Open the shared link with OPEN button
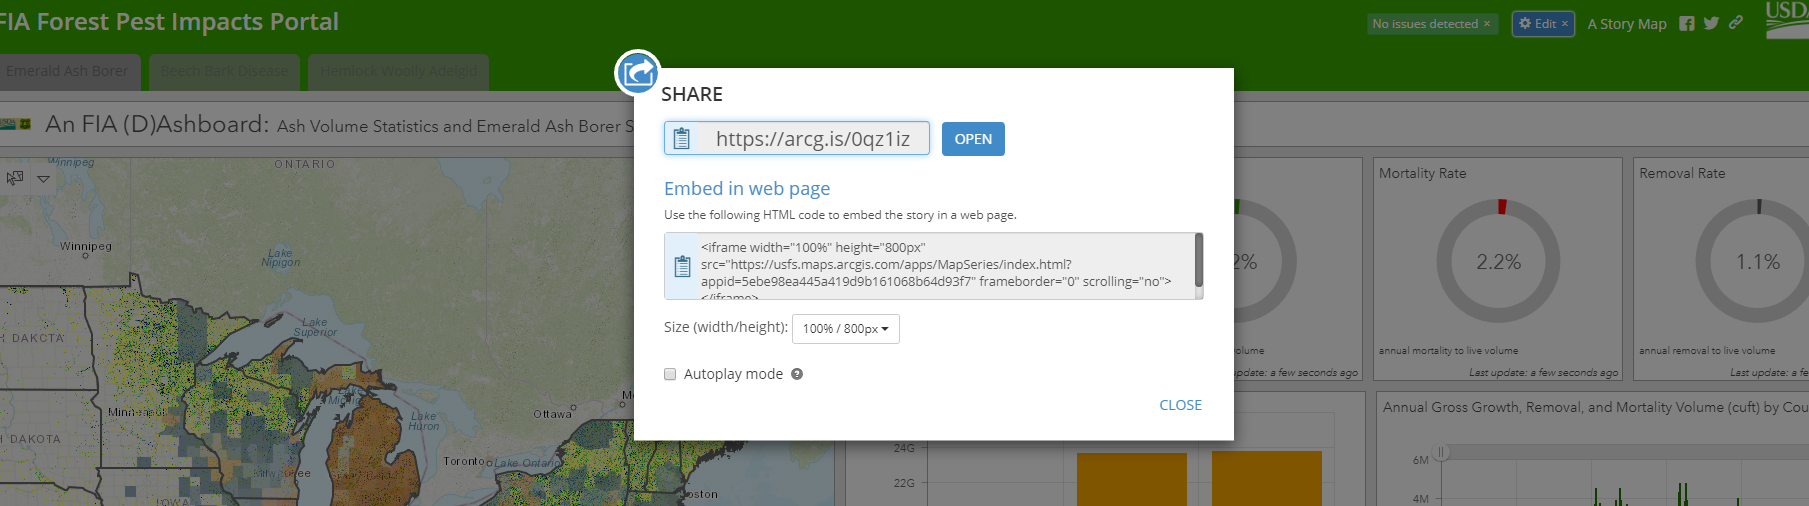1809x506 pixels. (973, 139)
